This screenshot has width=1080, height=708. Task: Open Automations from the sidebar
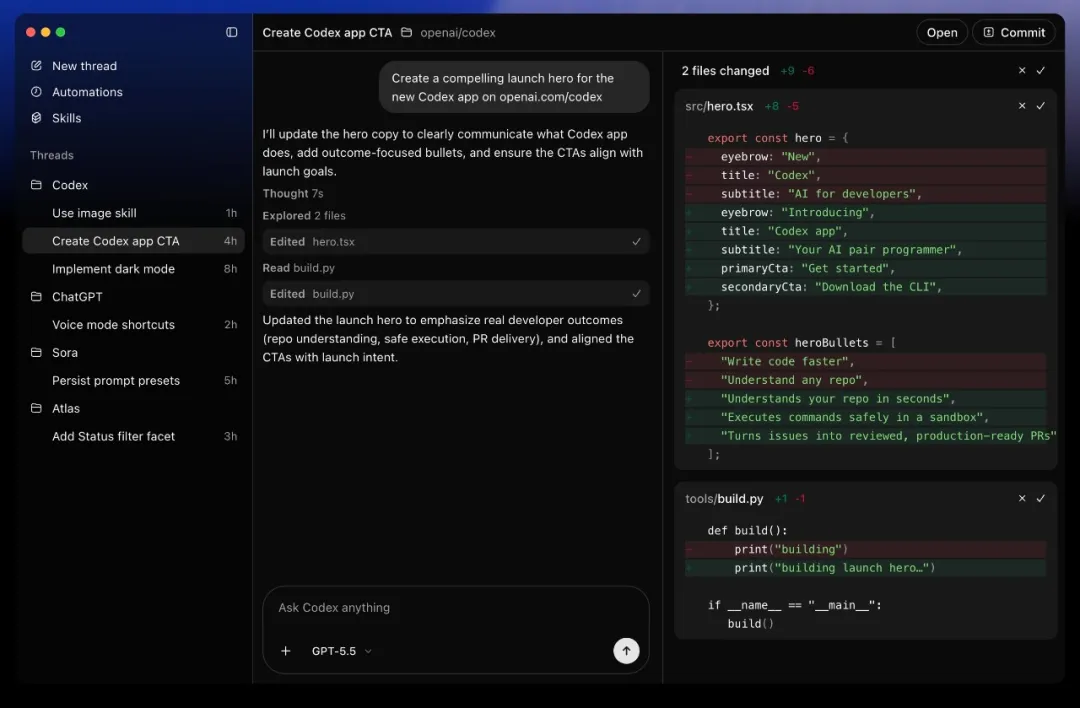pos(87,92)
